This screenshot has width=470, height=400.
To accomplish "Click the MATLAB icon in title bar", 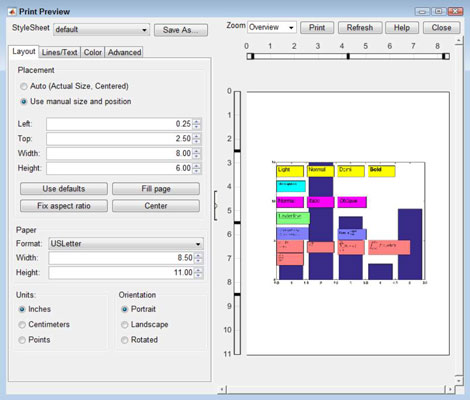I will [x=12, y=12].
